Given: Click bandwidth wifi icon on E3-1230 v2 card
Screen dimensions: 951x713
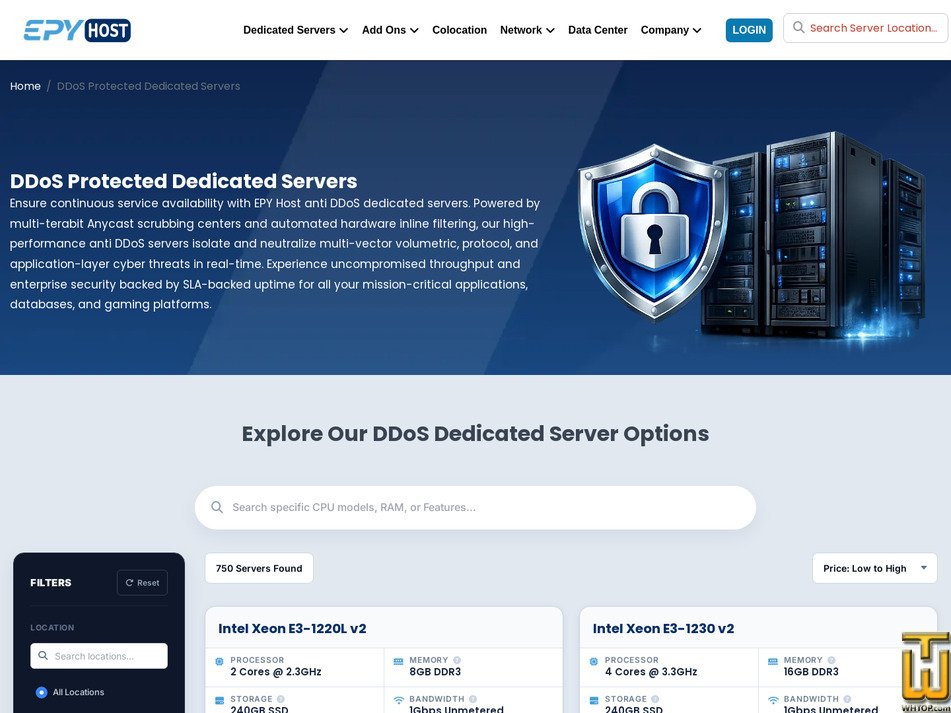Looking at the screenshot, I should click(773, 700).
